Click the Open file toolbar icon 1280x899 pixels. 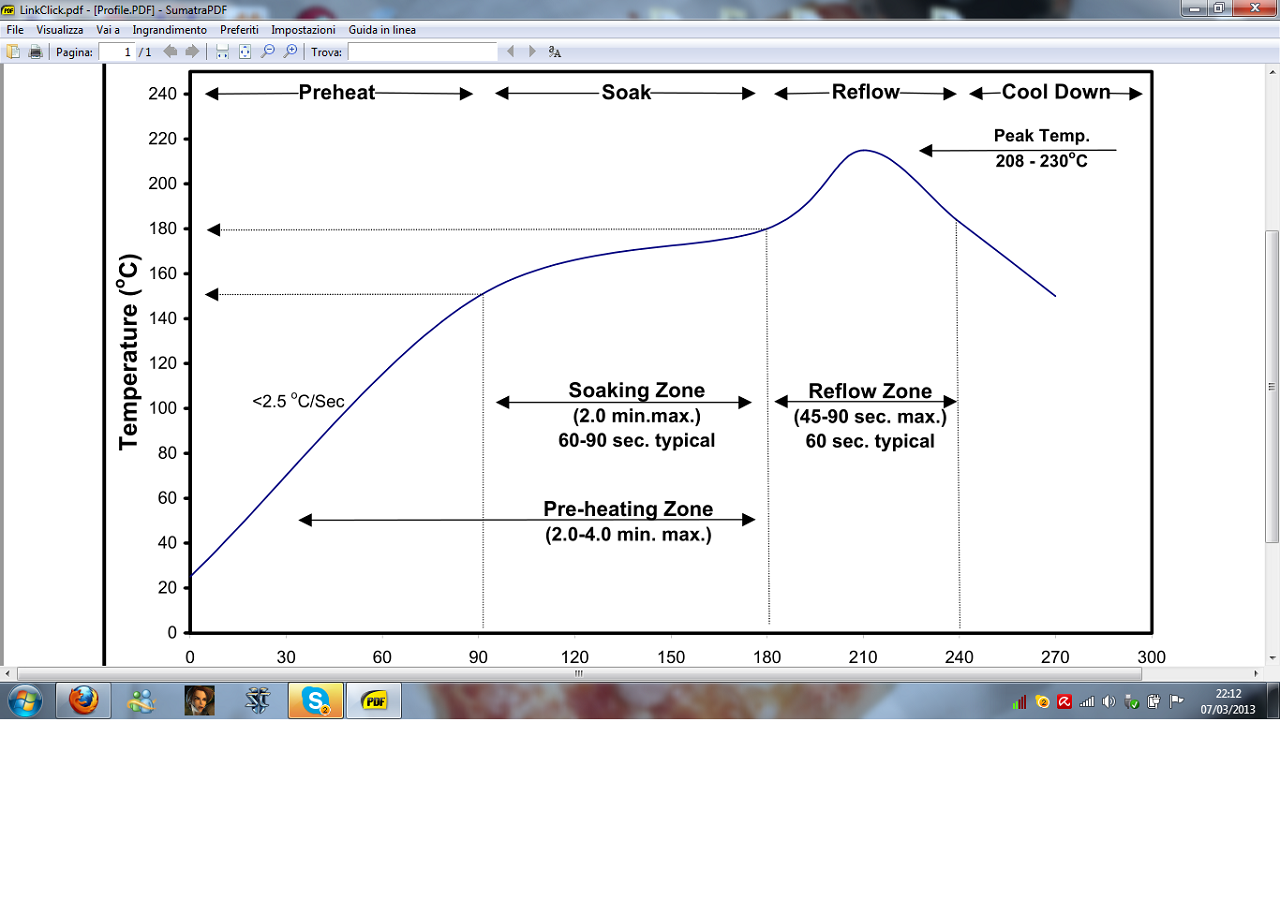(13, 51)
